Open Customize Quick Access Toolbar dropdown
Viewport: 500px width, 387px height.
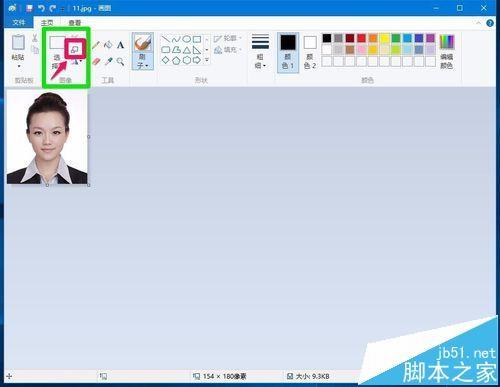coord(63,9)
